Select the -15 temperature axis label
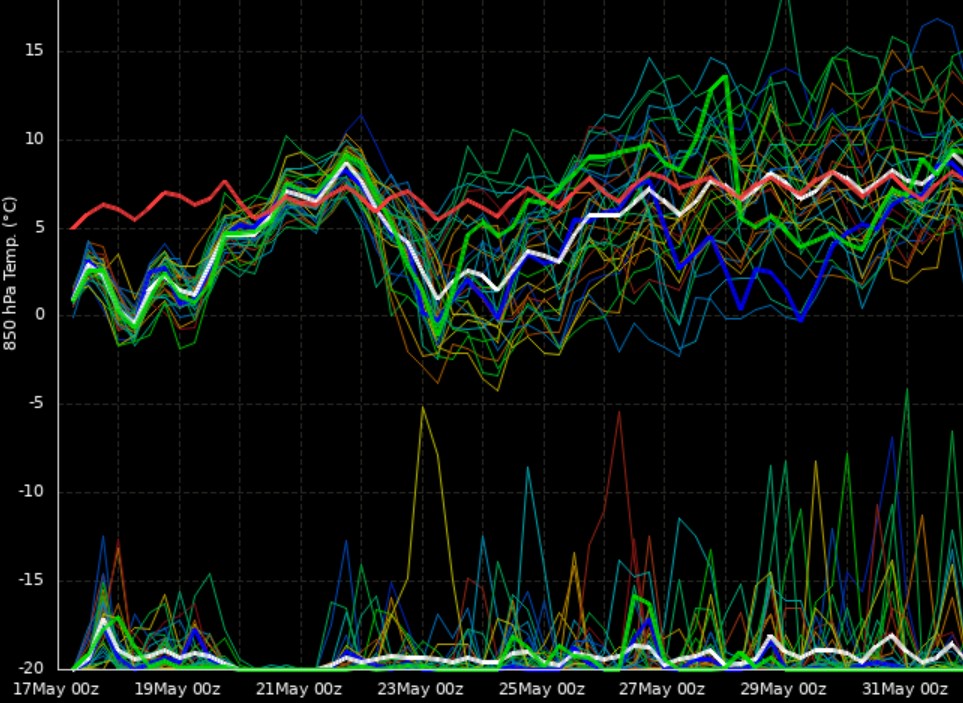The width and height of the screenshot is (963, 703). (x=31, y=580)
